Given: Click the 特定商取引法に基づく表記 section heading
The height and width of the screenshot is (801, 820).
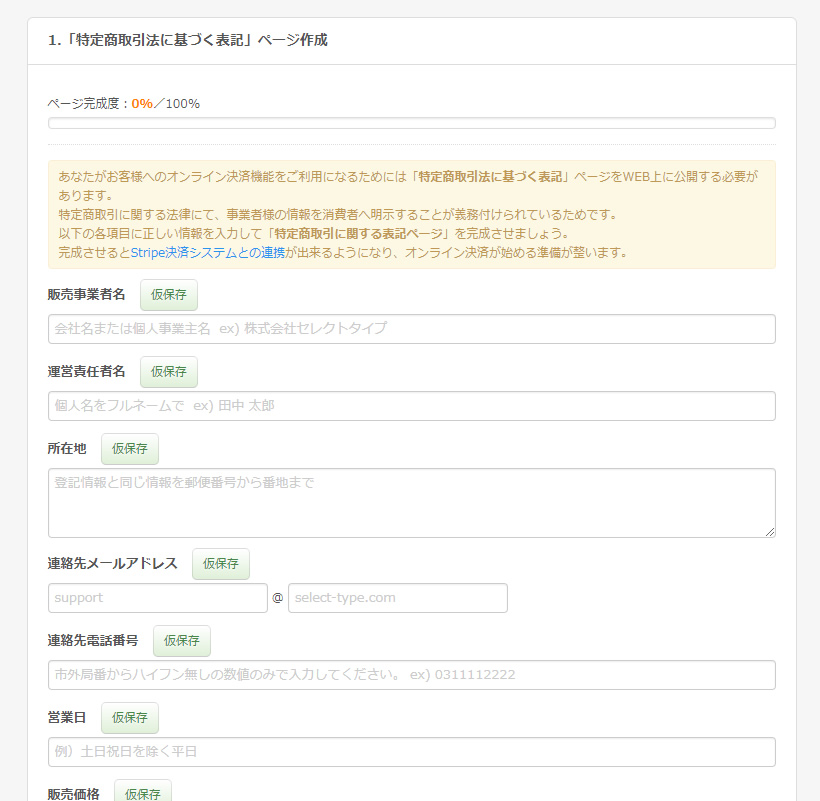Looking at the screenshot, I should [x=187, y=41].
